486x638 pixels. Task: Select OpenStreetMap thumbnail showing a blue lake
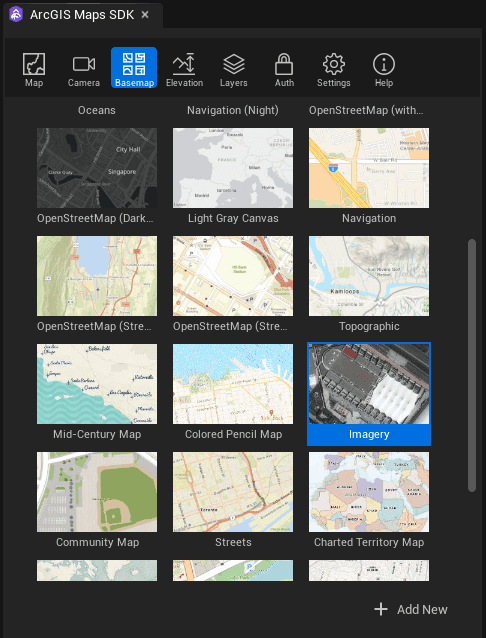[x=97, y=276]
